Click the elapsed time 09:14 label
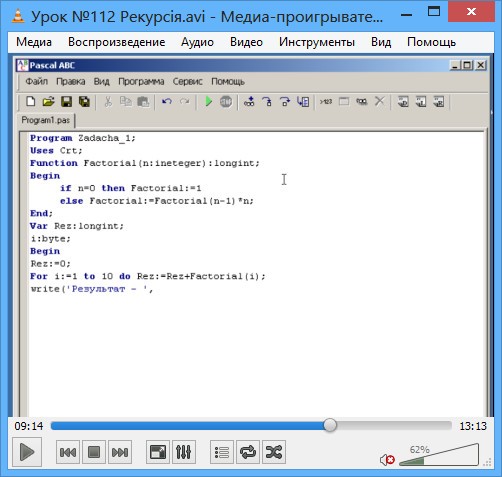Image resolution: width=502 pixels, height=477 pixels. 29,426
